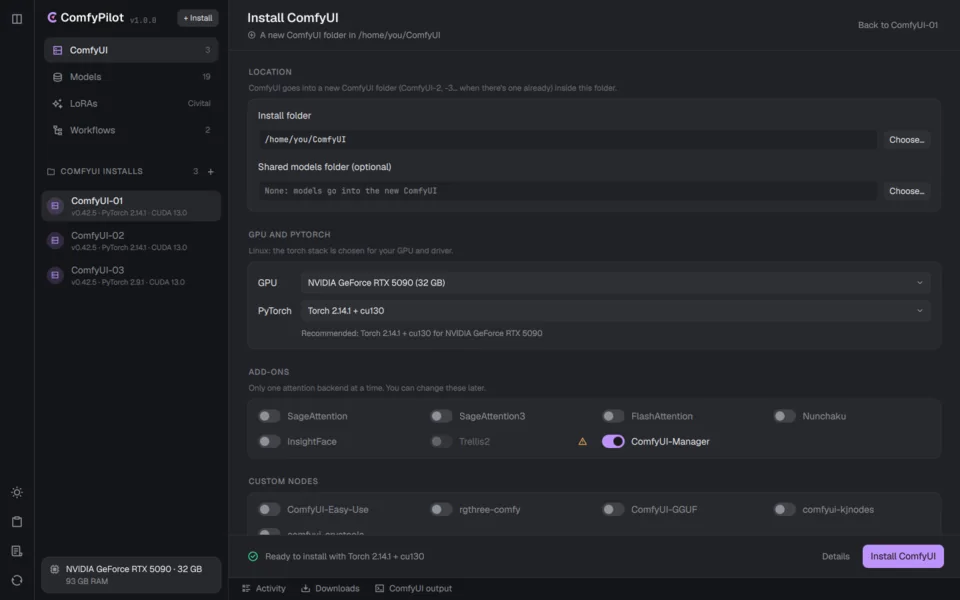Image resolution: width=960 pixels, height=600 pixels.
Task: Enable the ComfyUI-Easy-Use custom node
Action: click(269, 509)
